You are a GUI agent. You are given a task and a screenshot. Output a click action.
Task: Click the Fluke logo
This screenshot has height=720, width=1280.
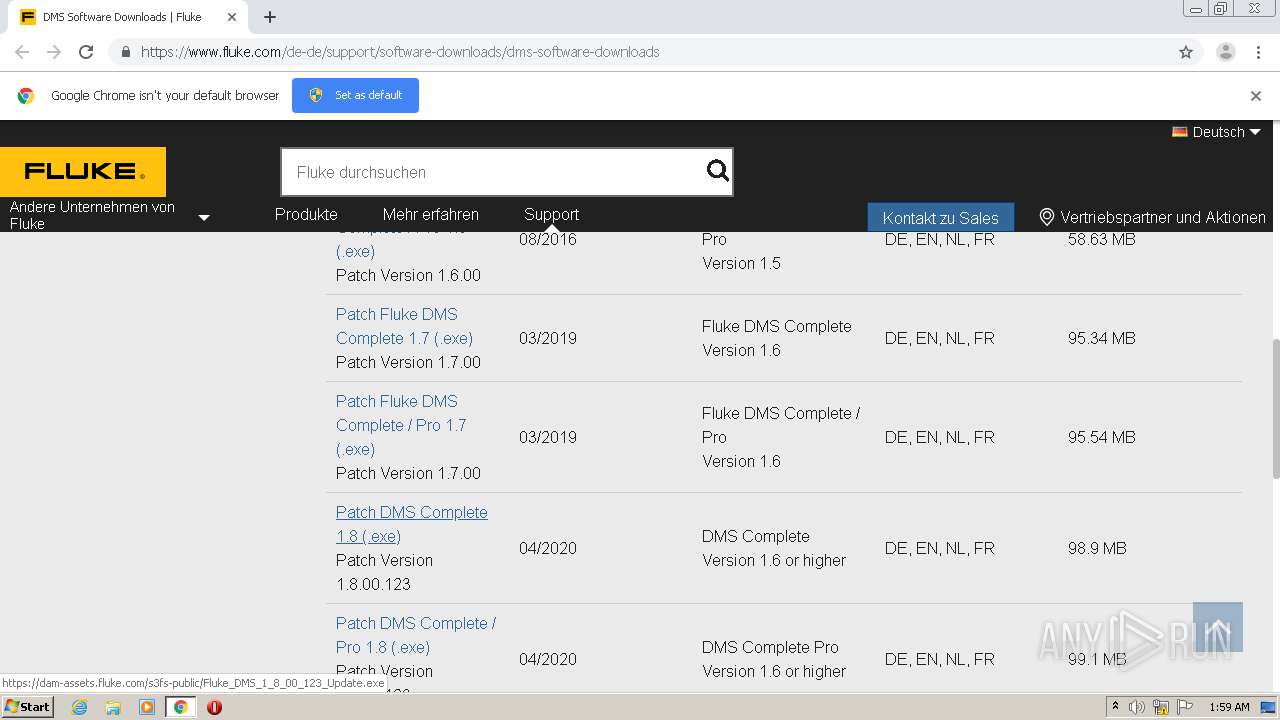(83, 172)
